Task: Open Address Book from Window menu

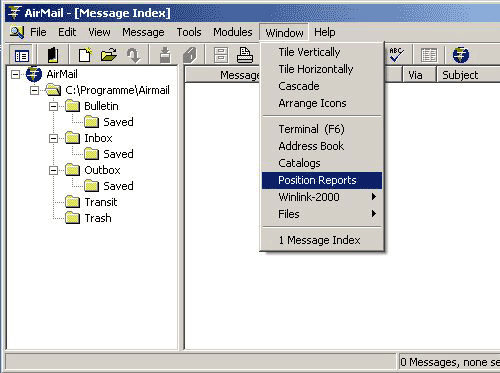Action: click(x=322, y=146)
